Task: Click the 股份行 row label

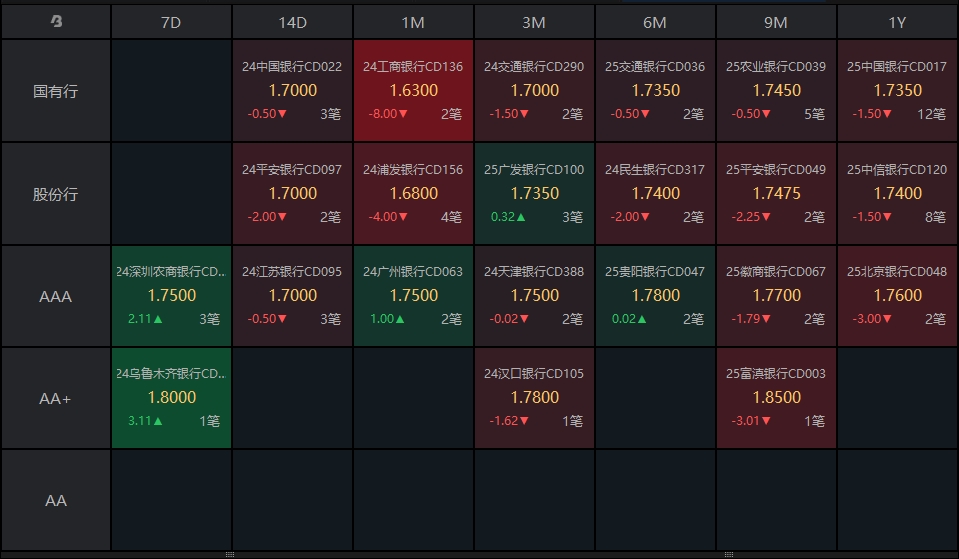Action: click(x=56, y=194)
